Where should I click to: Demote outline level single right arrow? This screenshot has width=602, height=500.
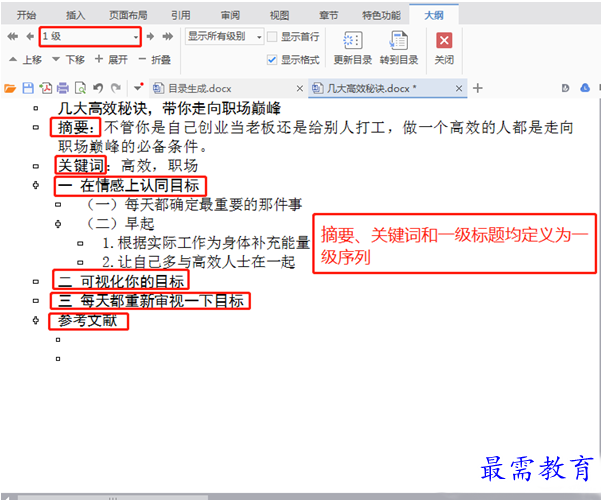tap(150, 36)
